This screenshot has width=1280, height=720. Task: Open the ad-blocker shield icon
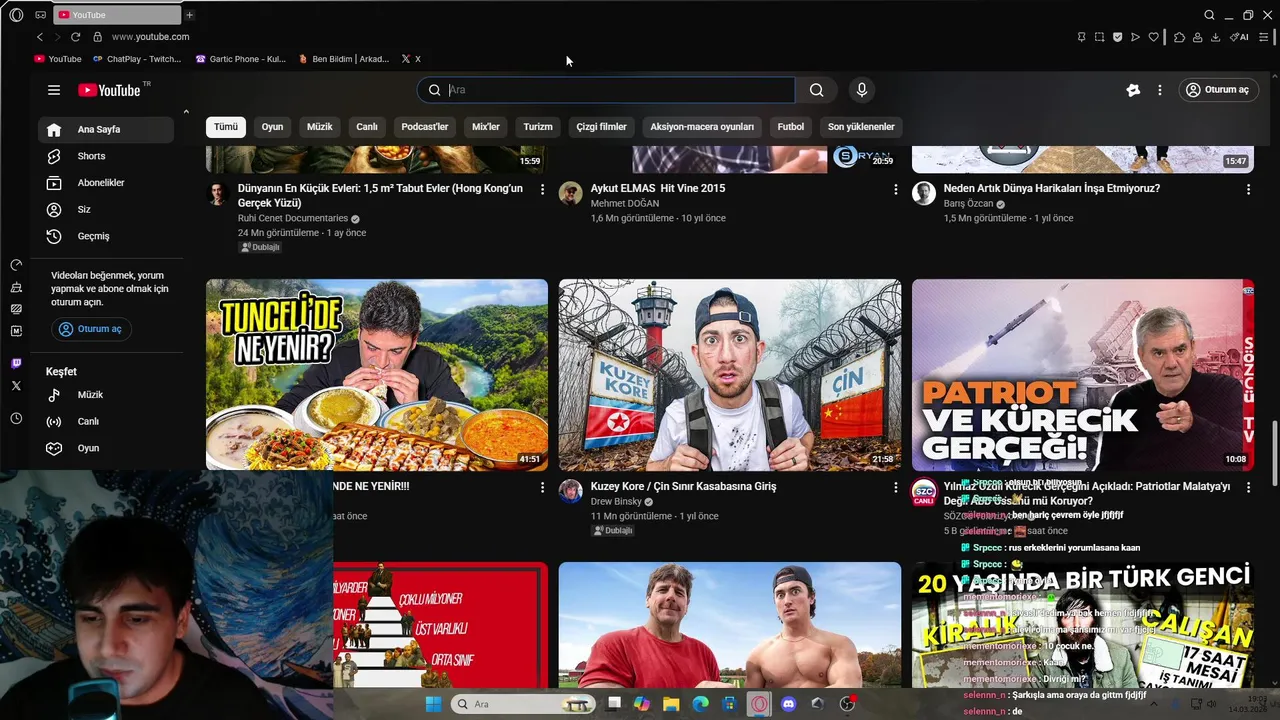pos(1117,37)
